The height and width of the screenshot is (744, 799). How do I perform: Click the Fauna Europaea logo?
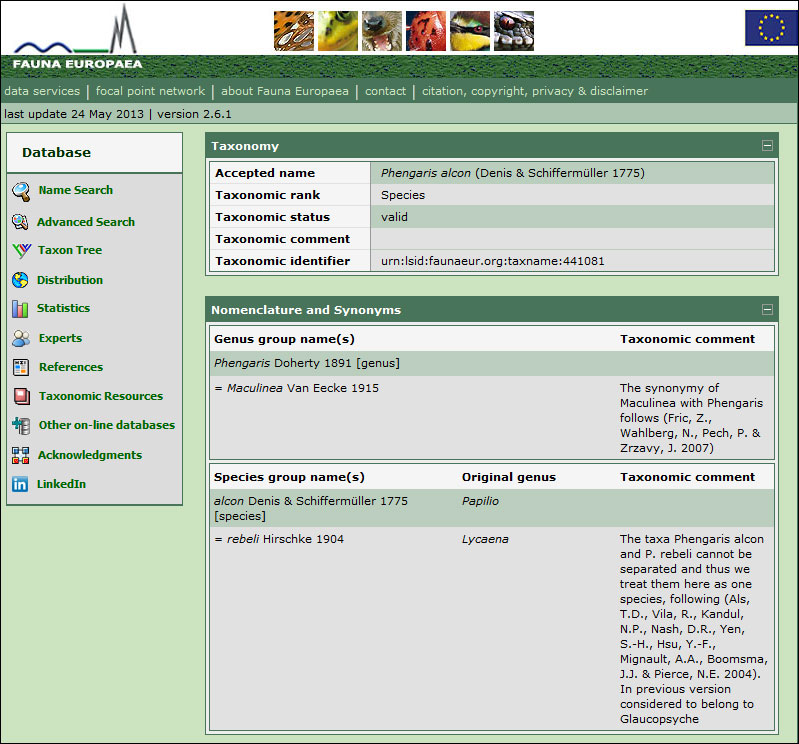pos(75,38)
